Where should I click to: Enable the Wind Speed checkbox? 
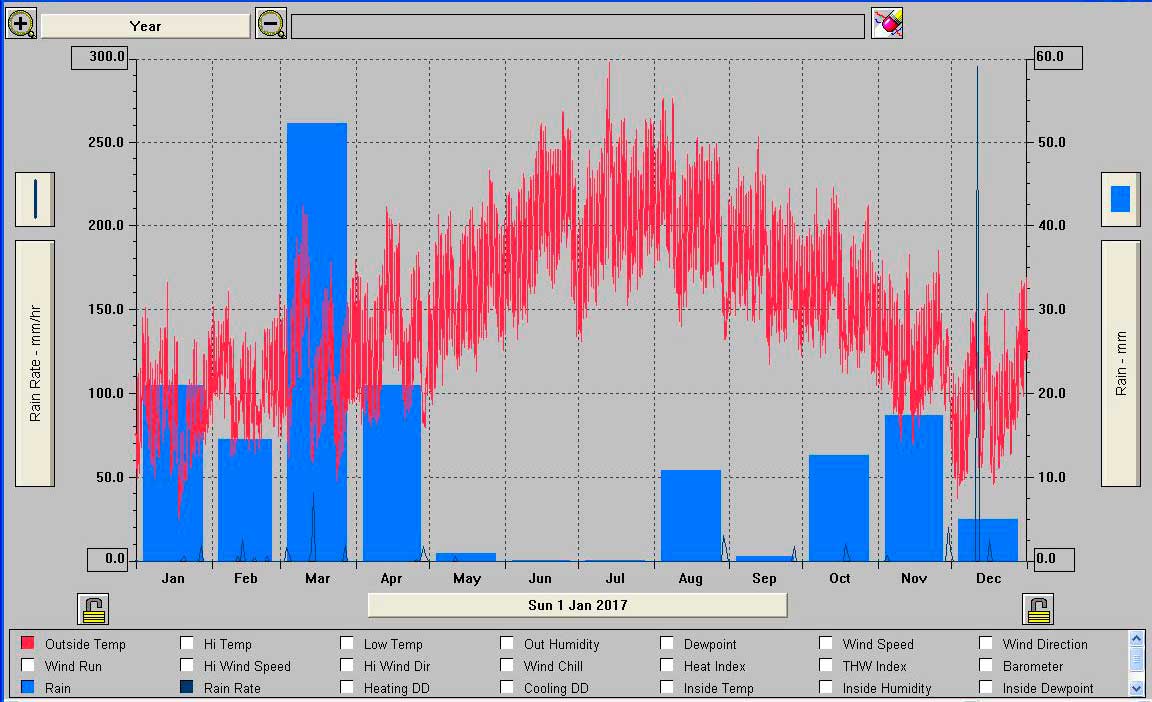(x=826, y=643)
